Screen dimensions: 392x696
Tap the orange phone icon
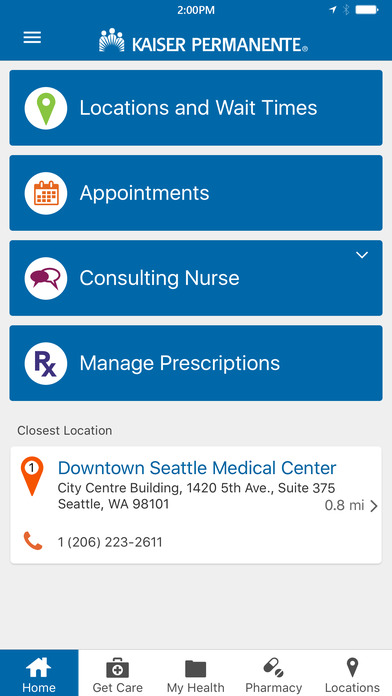[33, 542]
